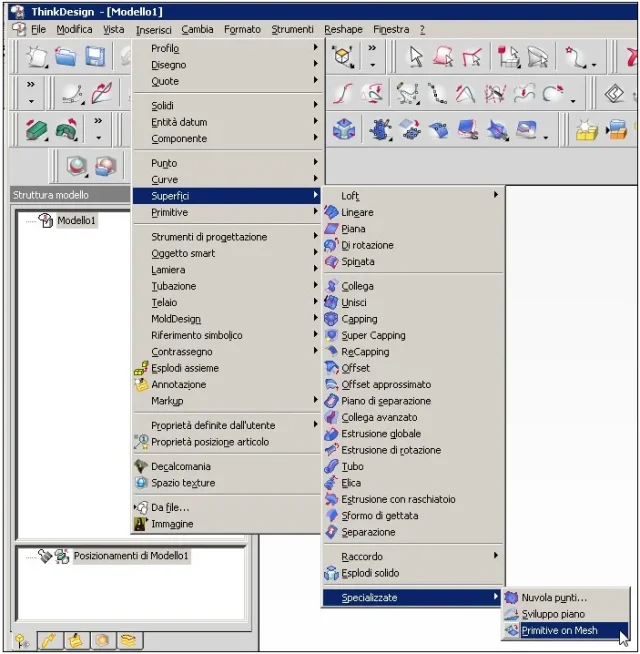Click the Save floppy disk icon
This screenshot has width=640, height=654.
(x=95, y=57)
